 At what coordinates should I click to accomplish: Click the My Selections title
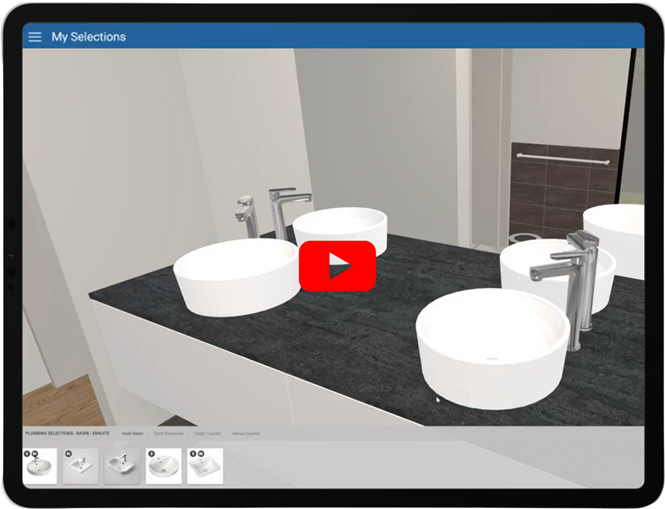click(89, 37)
